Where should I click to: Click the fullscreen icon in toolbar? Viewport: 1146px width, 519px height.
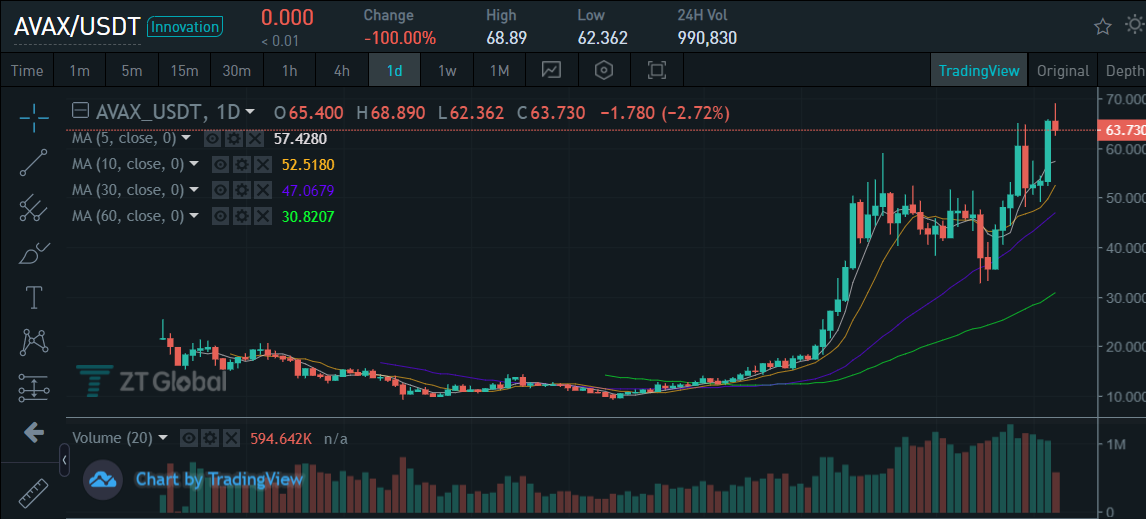coord(657,70)
